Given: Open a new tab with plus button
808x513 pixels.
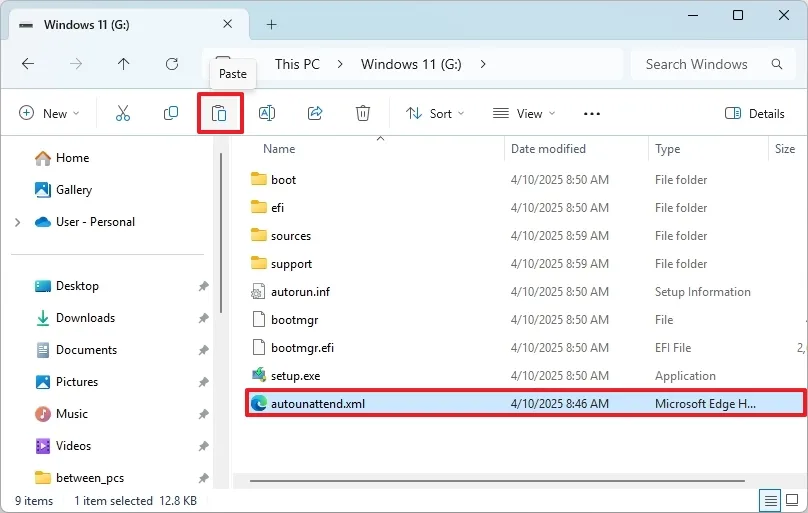Looking at the screenshot, I should click(x=271, y=25).
